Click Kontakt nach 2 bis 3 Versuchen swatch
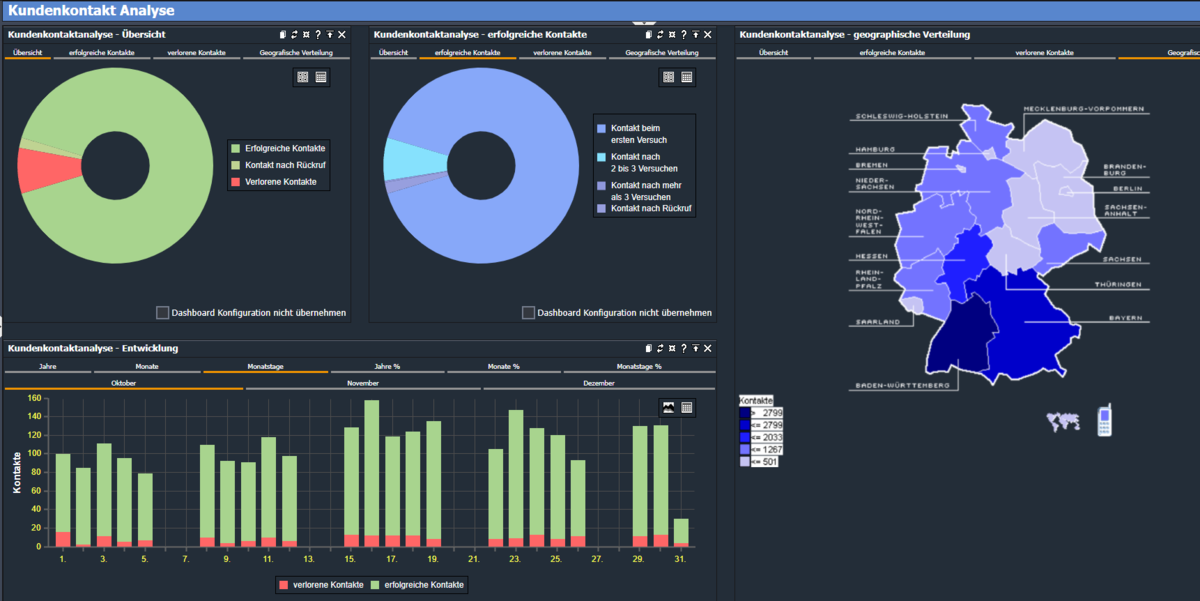The height and width of the screenshot is (601, 1200). point(602,157)
